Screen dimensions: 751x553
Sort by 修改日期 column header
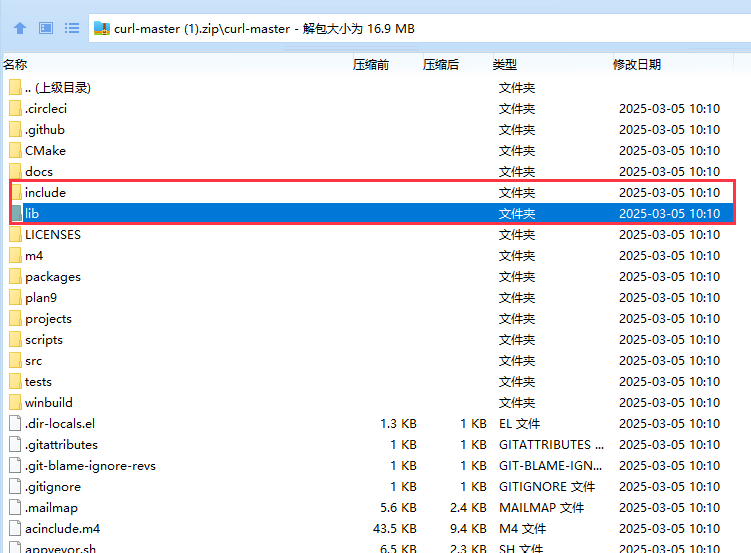[x=637, y=64]
